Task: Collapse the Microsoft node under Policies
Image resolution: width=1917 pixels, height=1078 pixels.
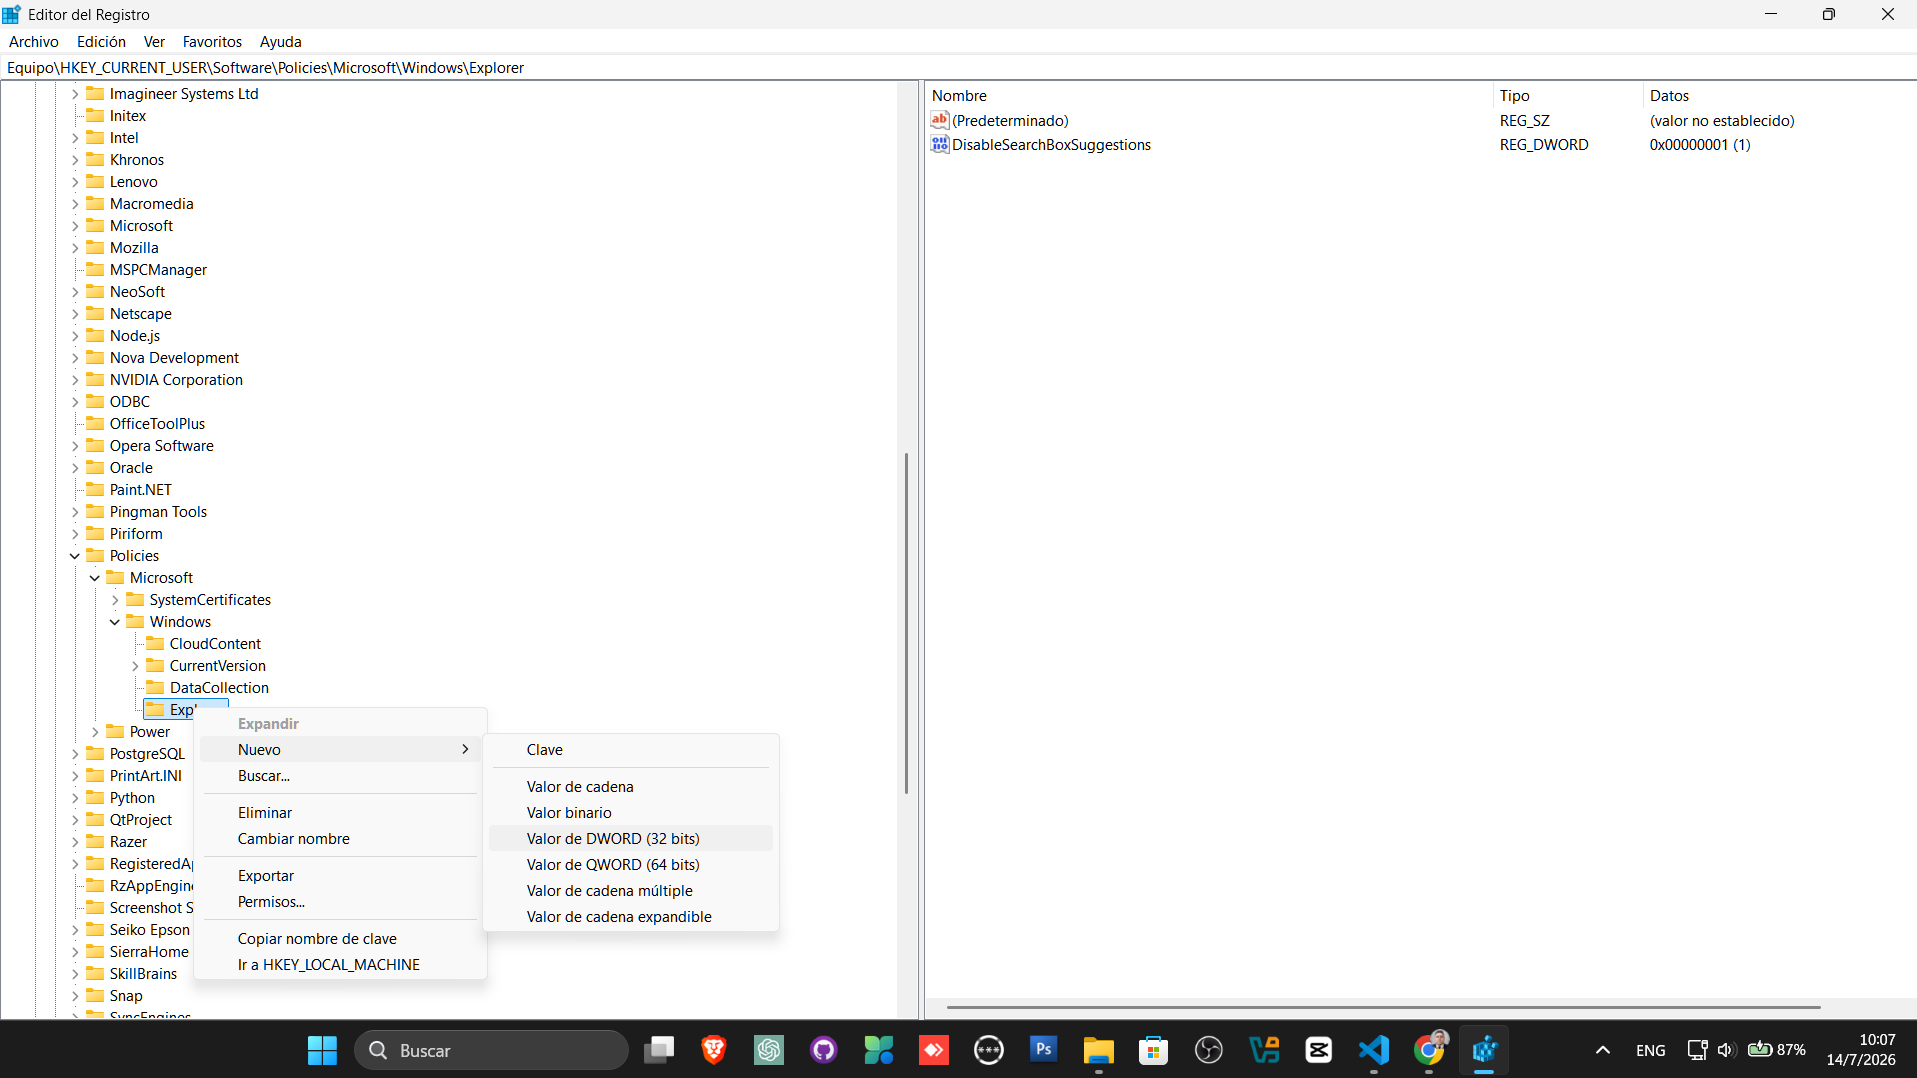Action: (x=95, y=578)
